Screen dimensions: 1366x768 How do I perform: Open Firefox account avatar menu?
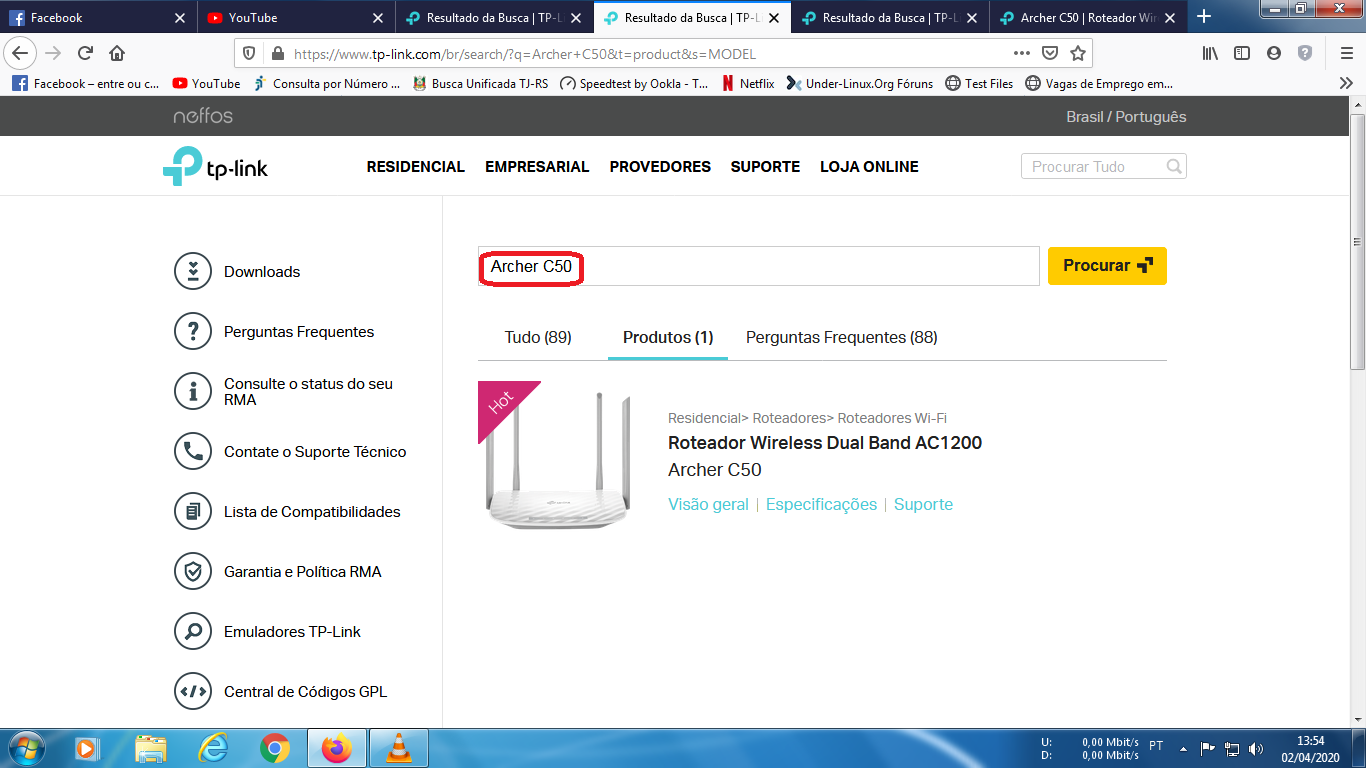click(x=1273, y=53)
